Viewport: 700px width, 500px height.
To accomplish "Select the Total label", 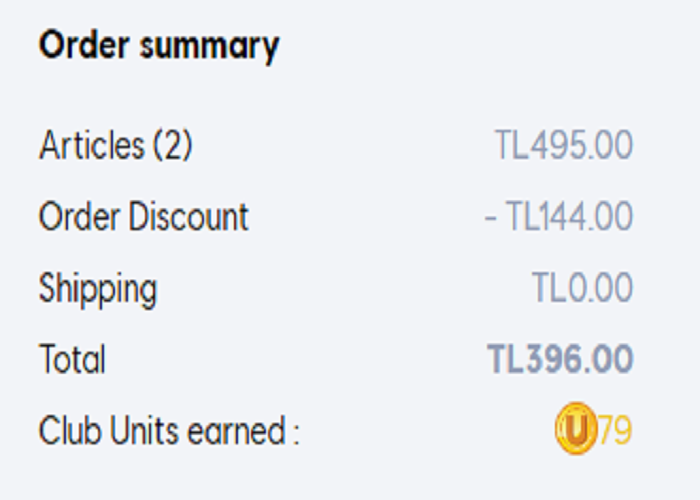I will tap(72, 359).
